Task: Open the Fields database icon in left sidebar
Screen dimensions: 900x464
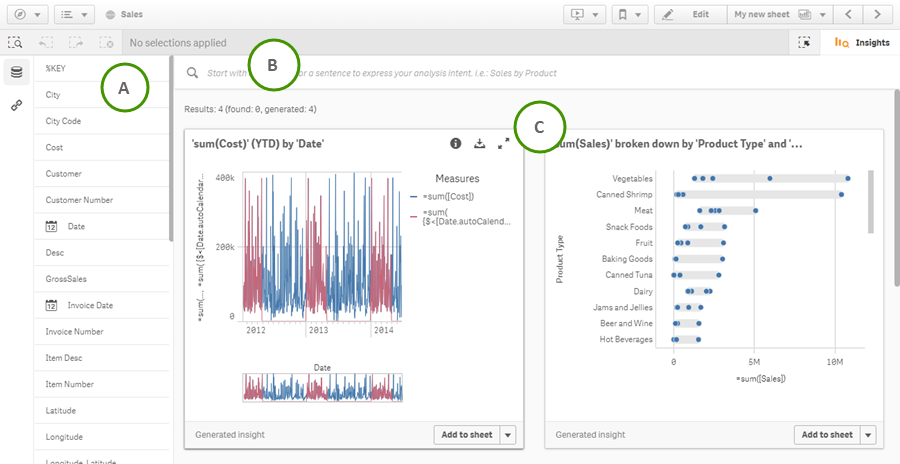Action: 16,72
